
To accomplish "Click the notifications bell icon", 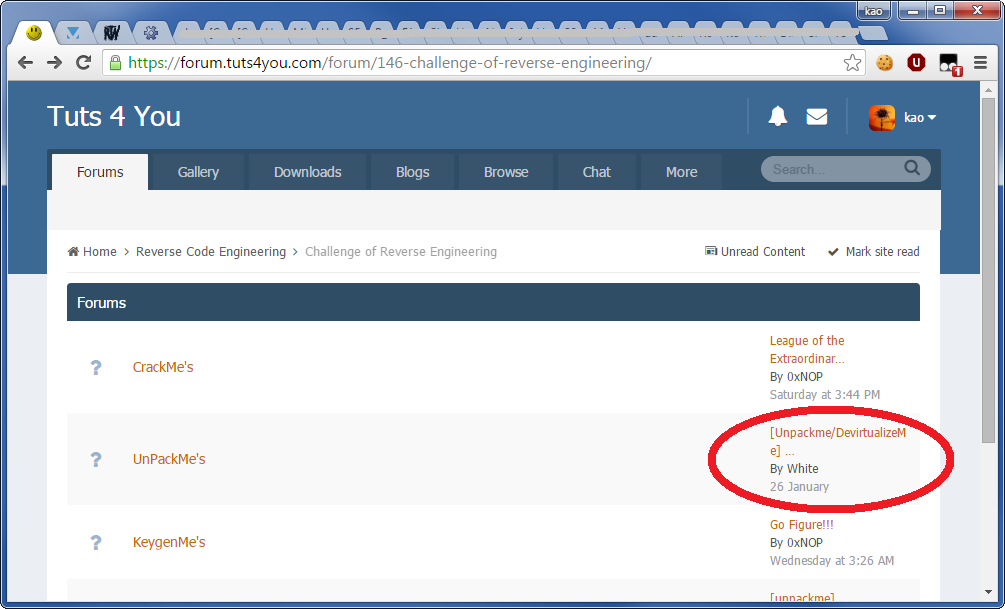I will click(777, 117).
